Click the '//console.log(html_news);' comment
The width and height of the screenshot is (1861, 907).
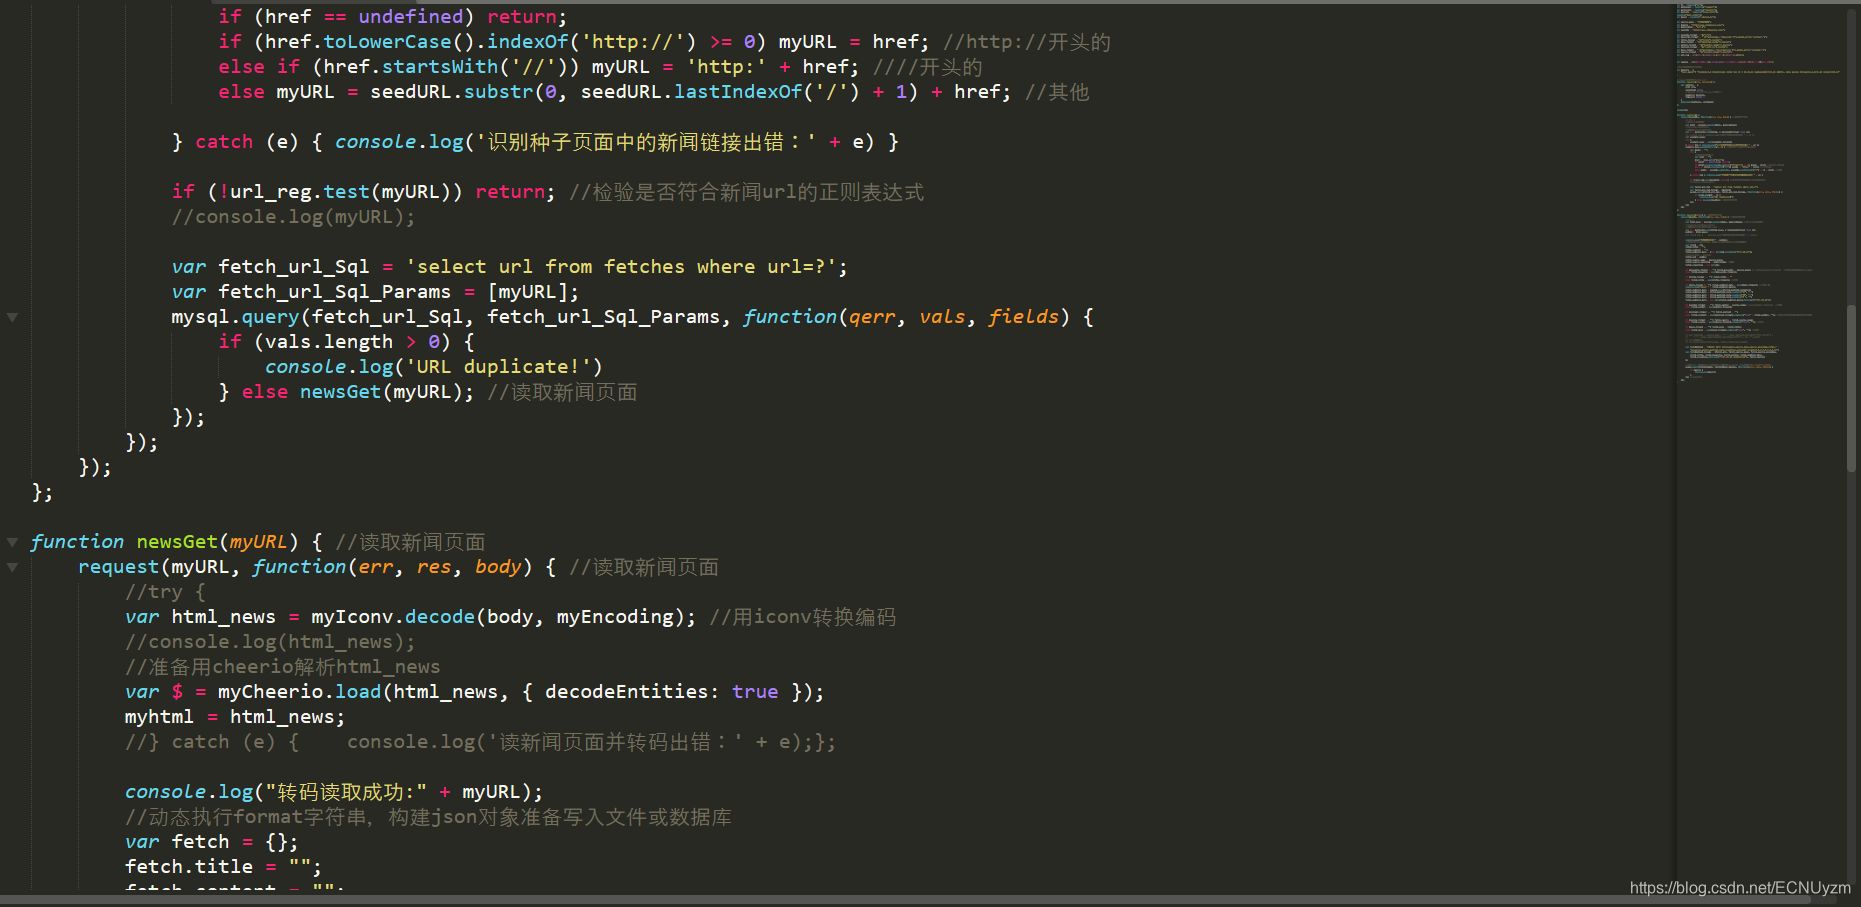click(x=270, y=642)
